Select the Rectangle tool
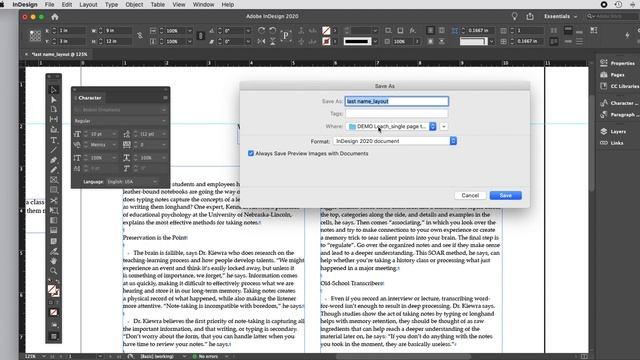The height and width of the screenshot is (360, 640). pos(53,190)
